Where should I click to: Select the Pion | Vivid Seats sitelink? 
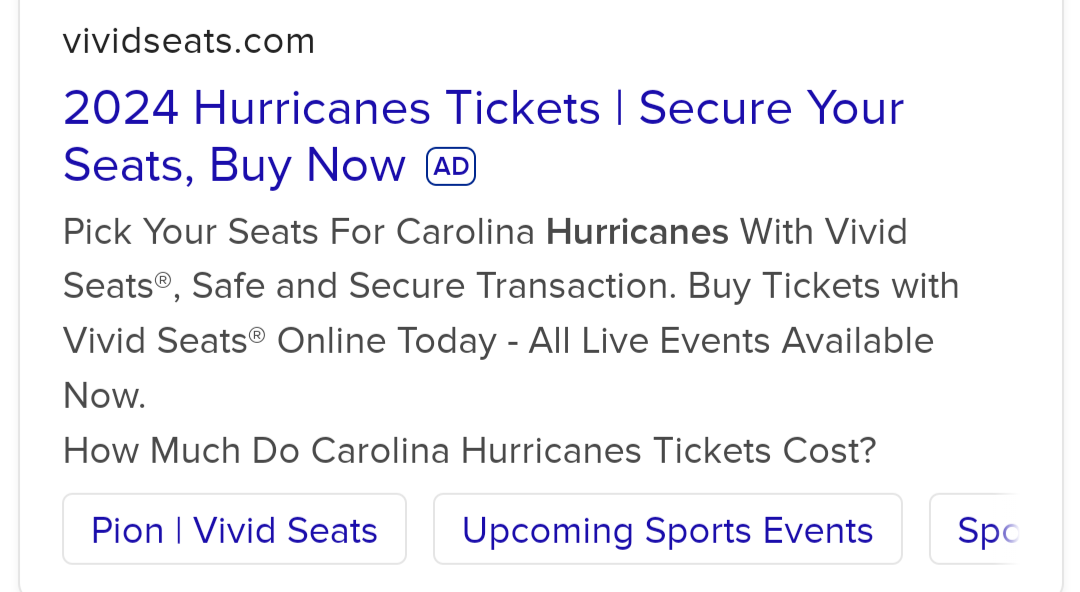tap(234, 530)
